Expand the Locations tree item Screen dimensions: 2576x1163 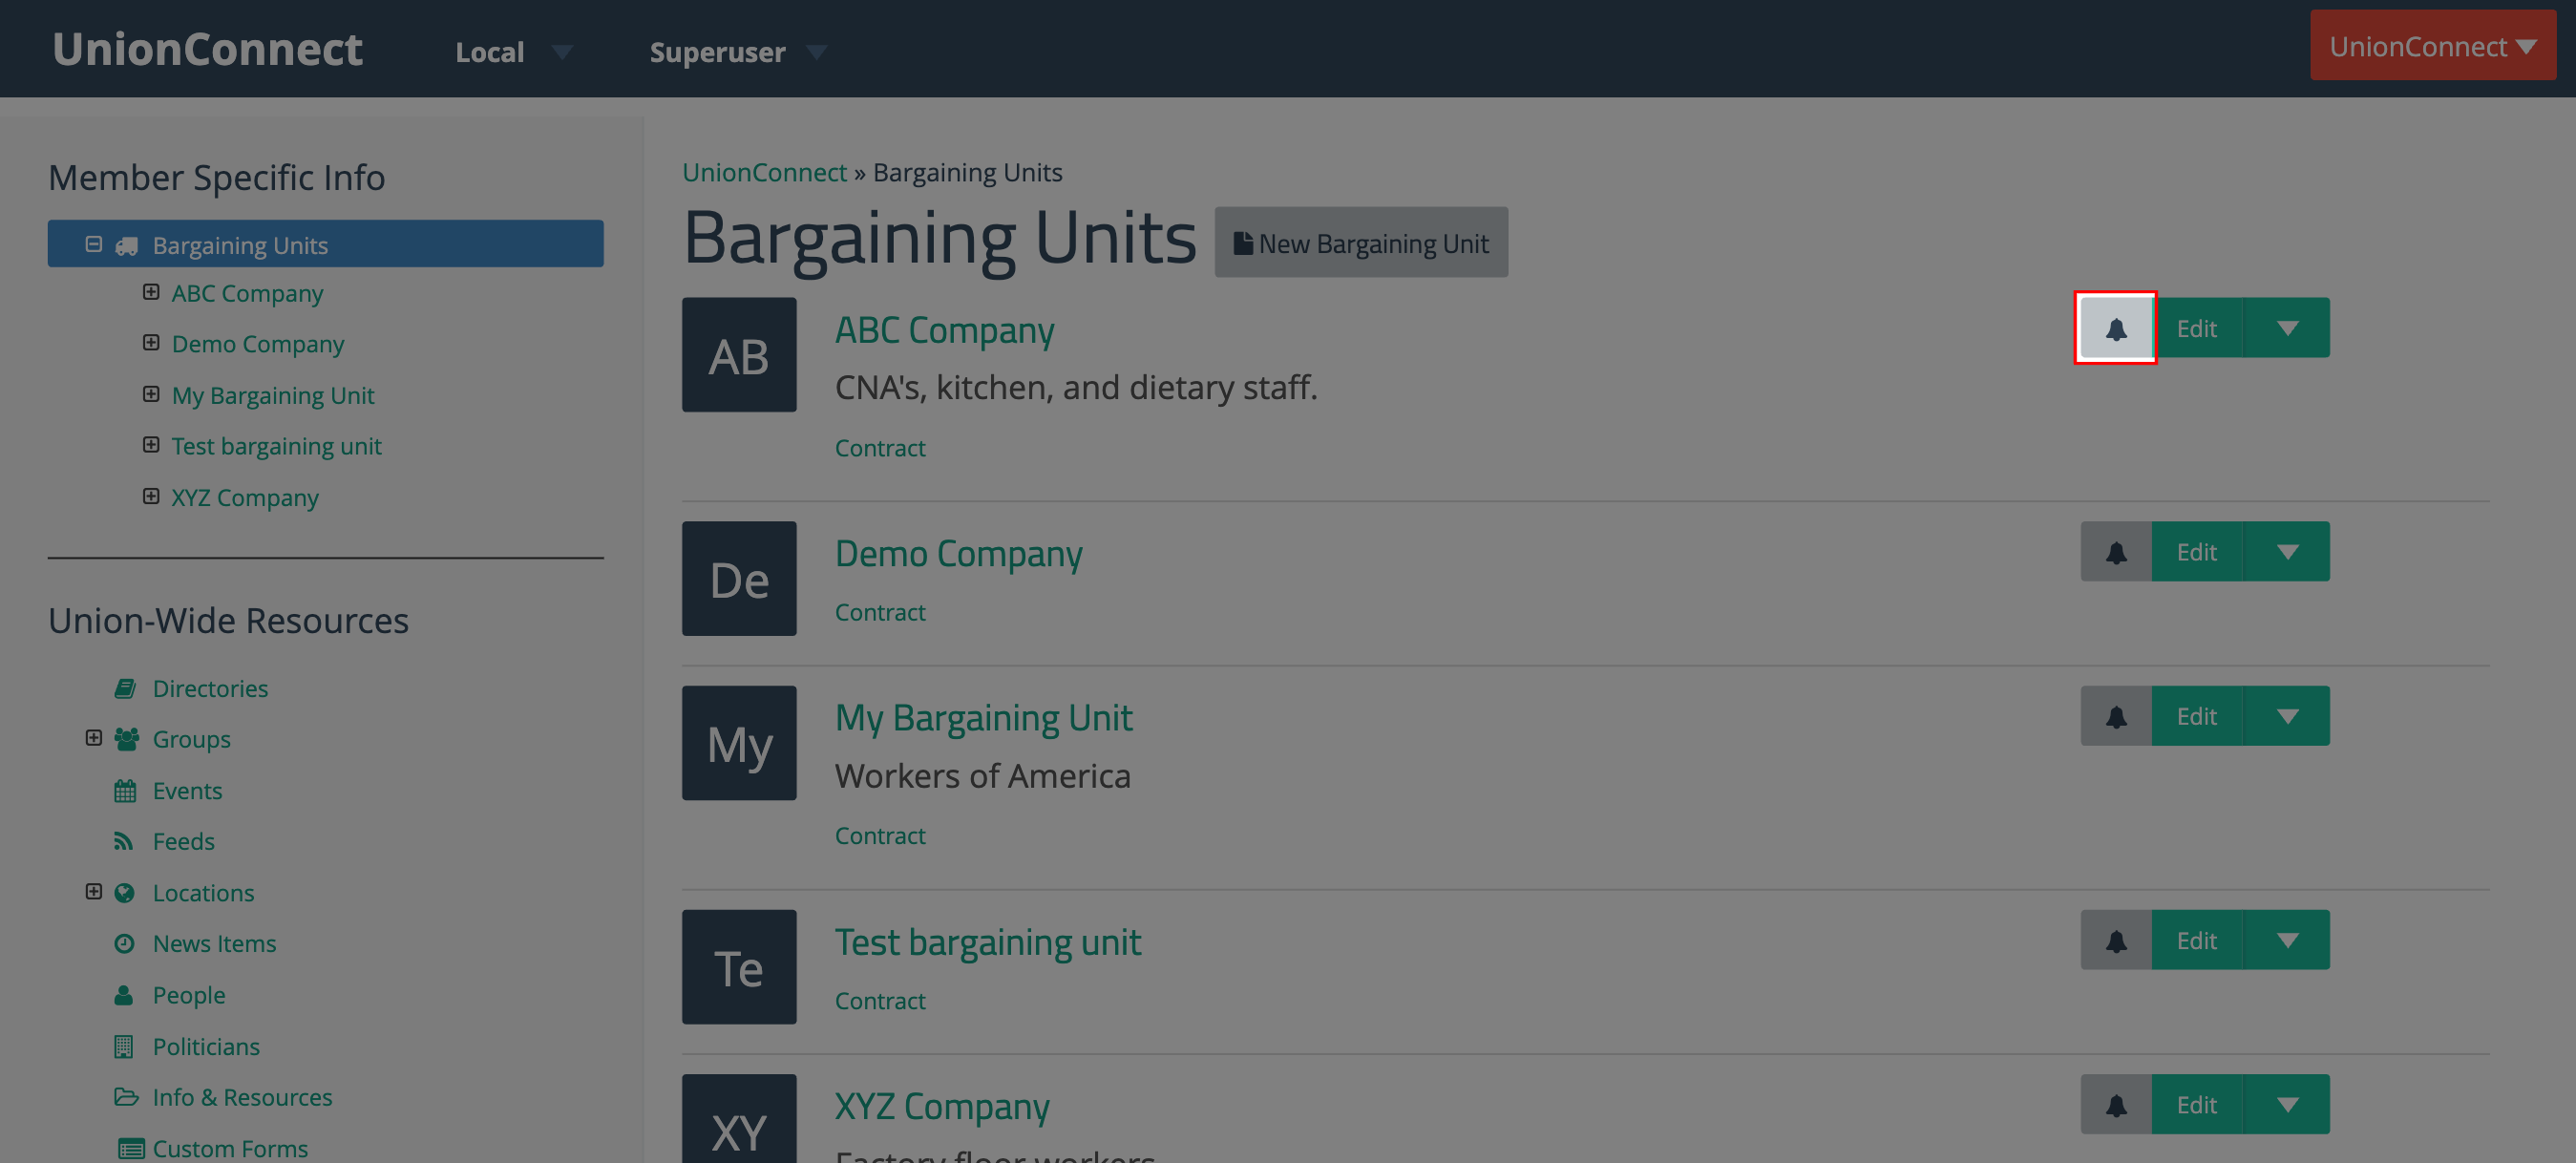tap(94, 891)
